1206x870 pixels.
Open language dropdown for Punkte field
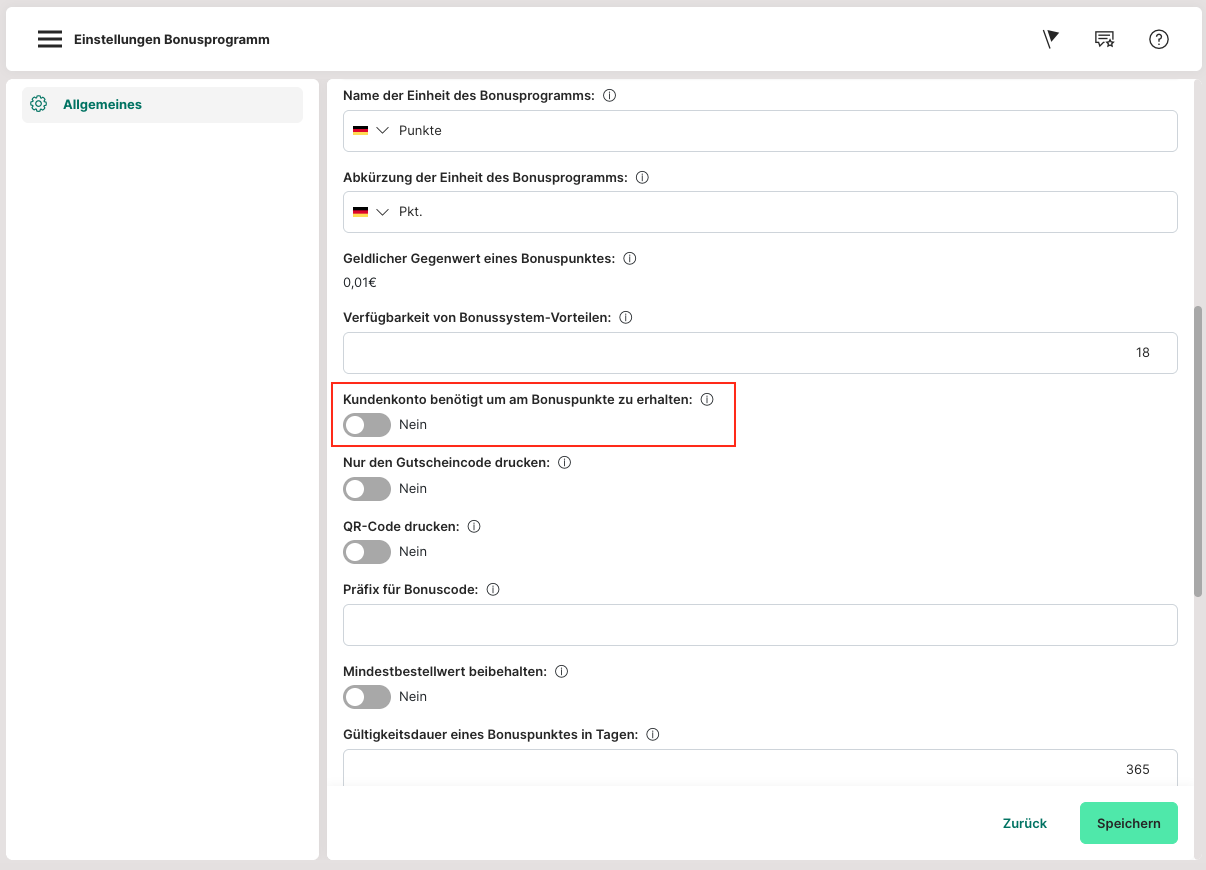[371, 131]
